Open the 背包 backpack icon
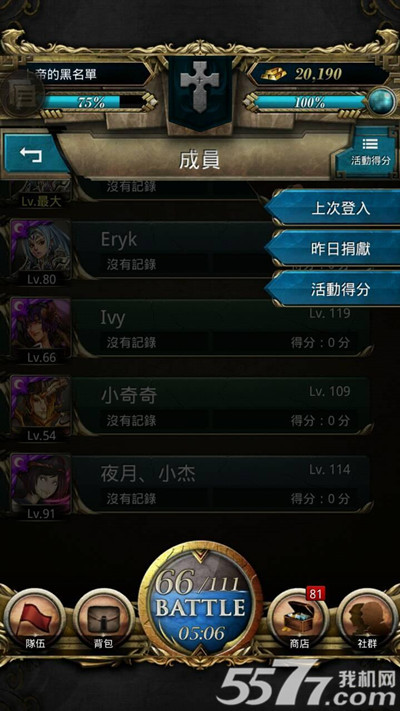Screen dimensions: 400x711 click(104, 619)
